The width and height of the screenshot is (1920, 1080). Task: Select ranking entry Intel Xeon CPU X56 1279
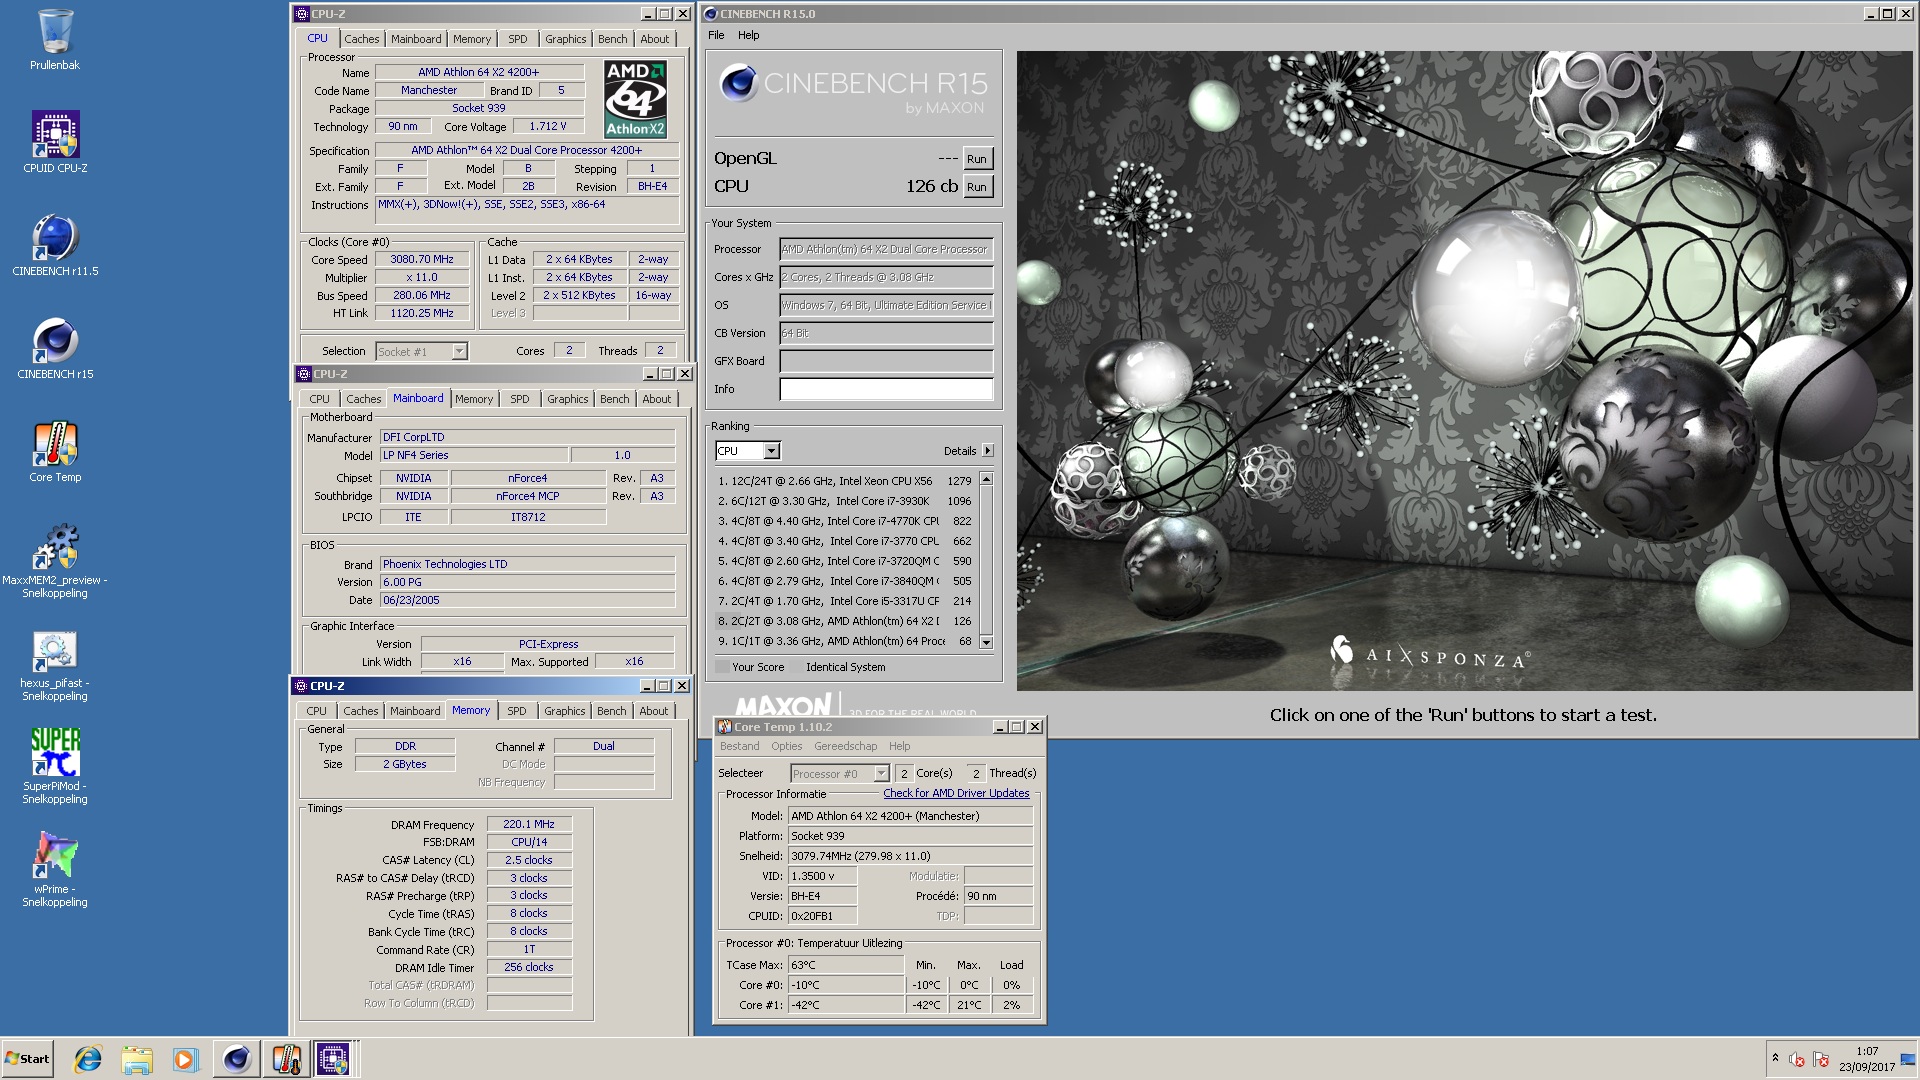click(x=846, y=481)
